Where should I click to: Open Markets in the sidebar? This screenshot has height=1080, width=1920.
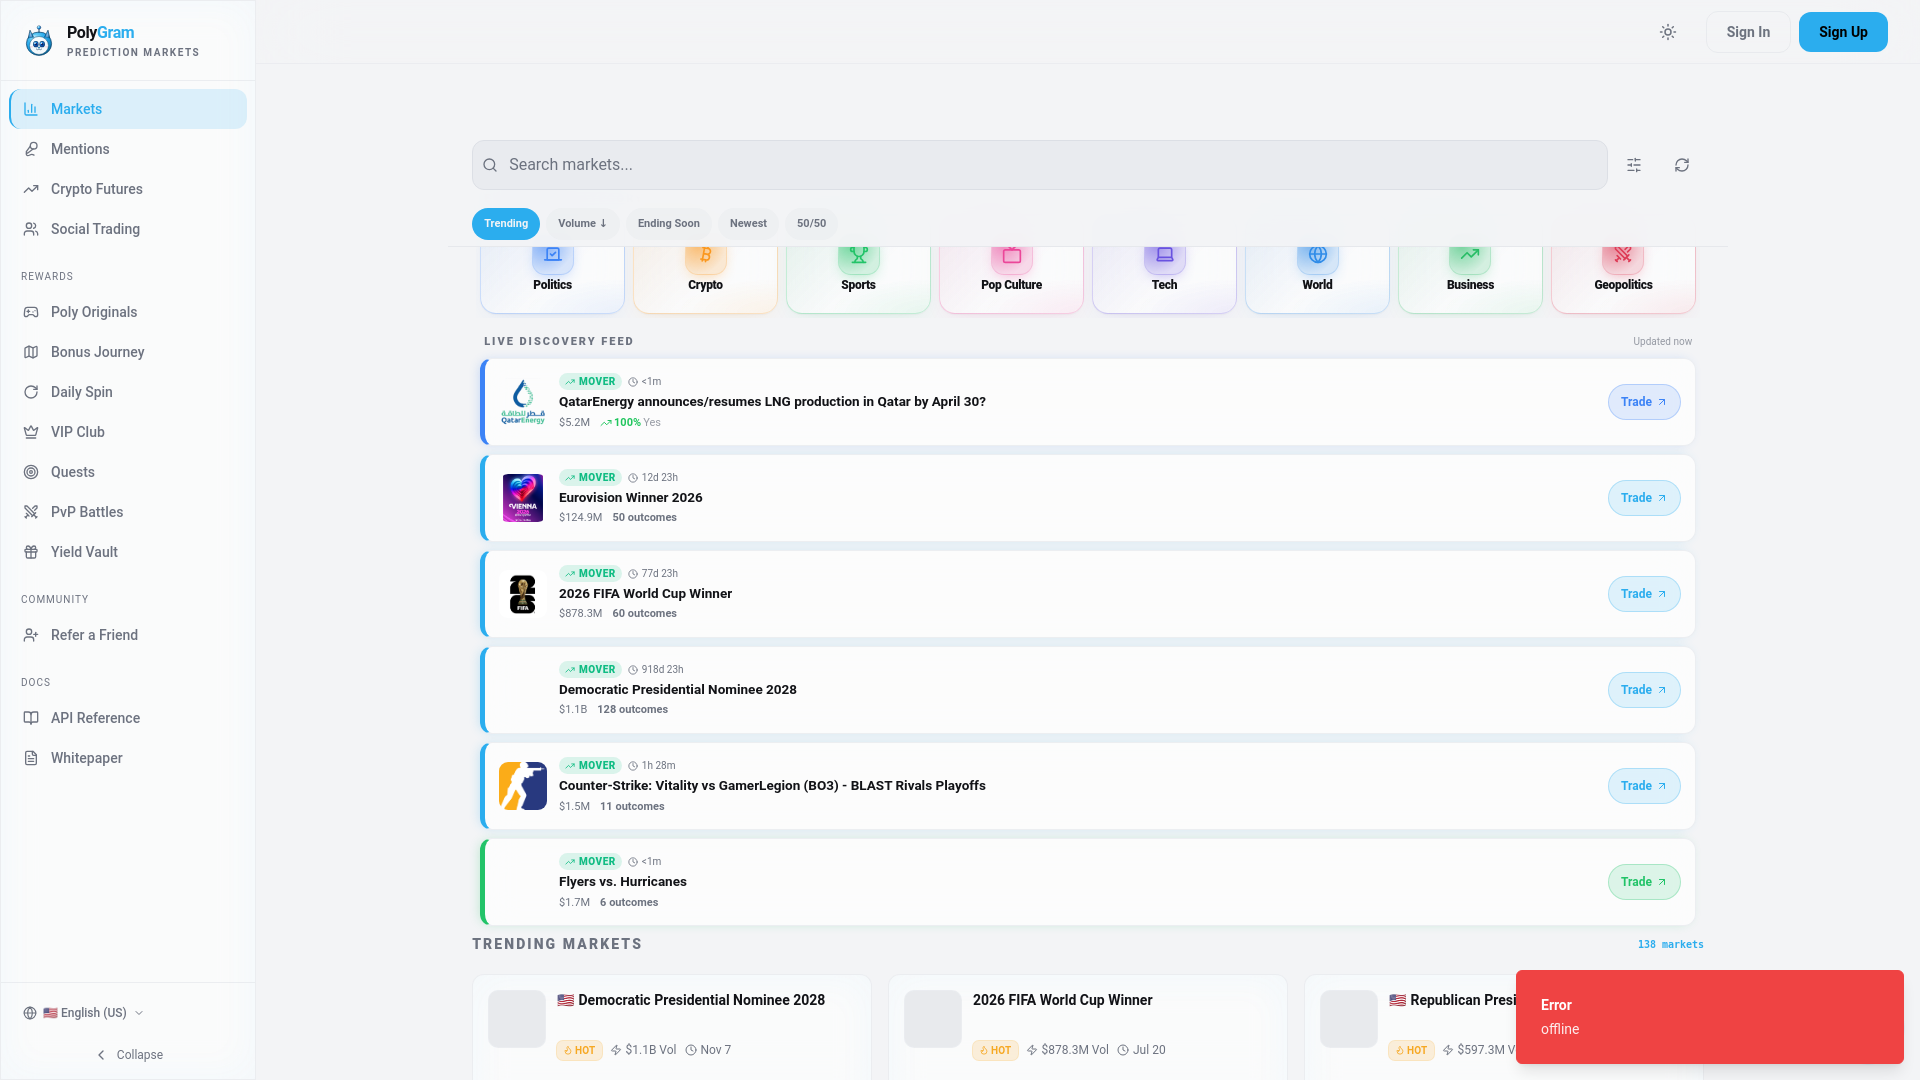(128, 109)
